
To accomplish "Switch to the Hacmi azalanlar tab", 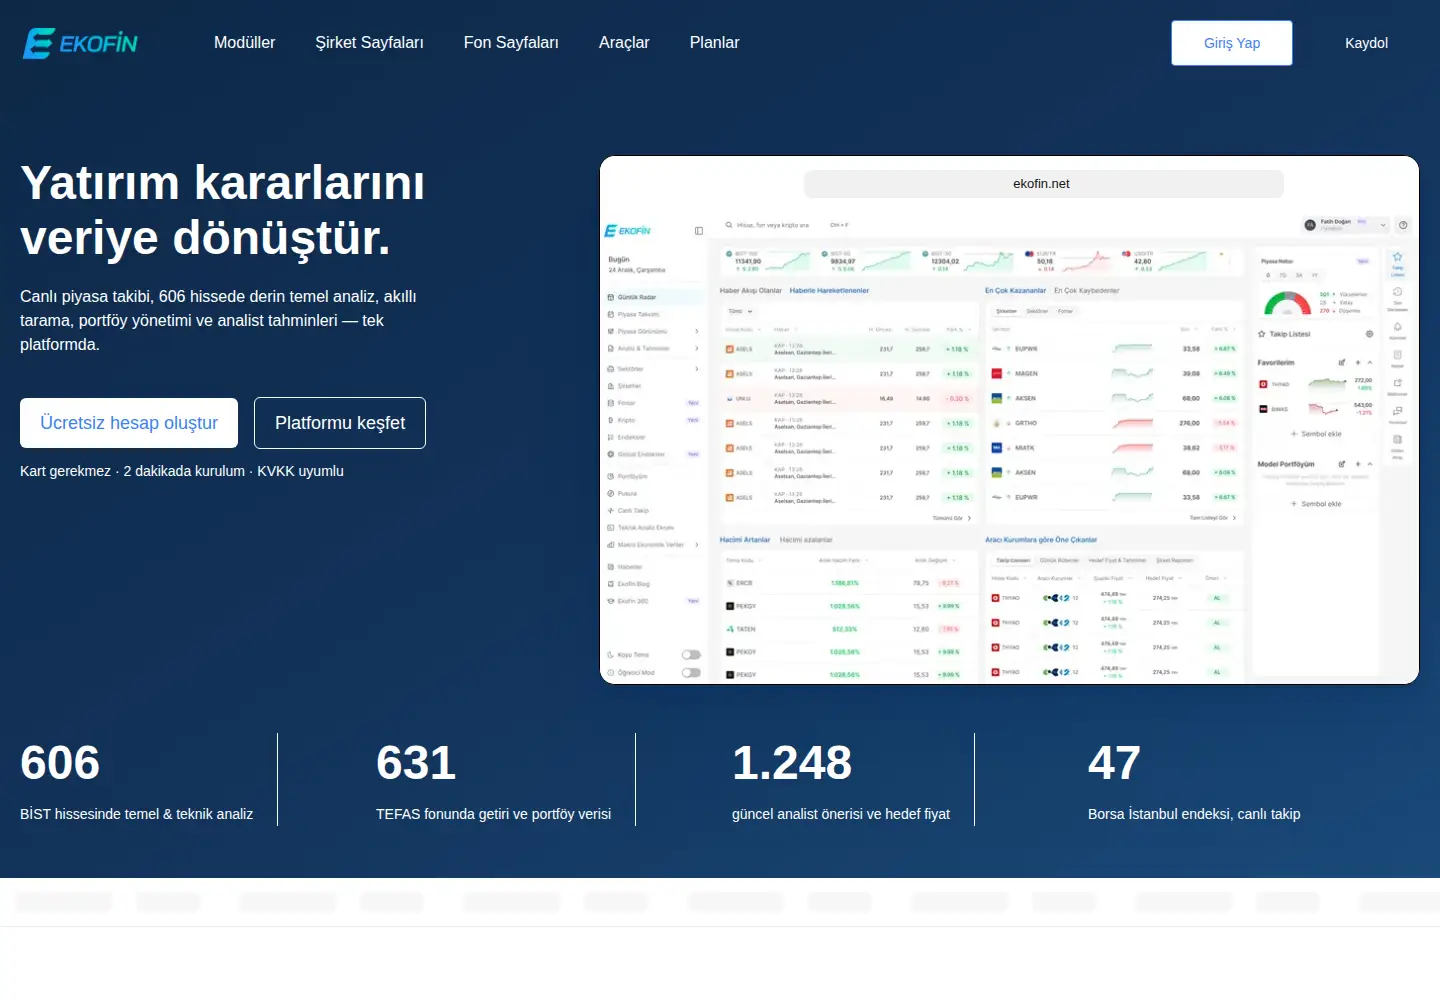I will click(x=806, y=540).
